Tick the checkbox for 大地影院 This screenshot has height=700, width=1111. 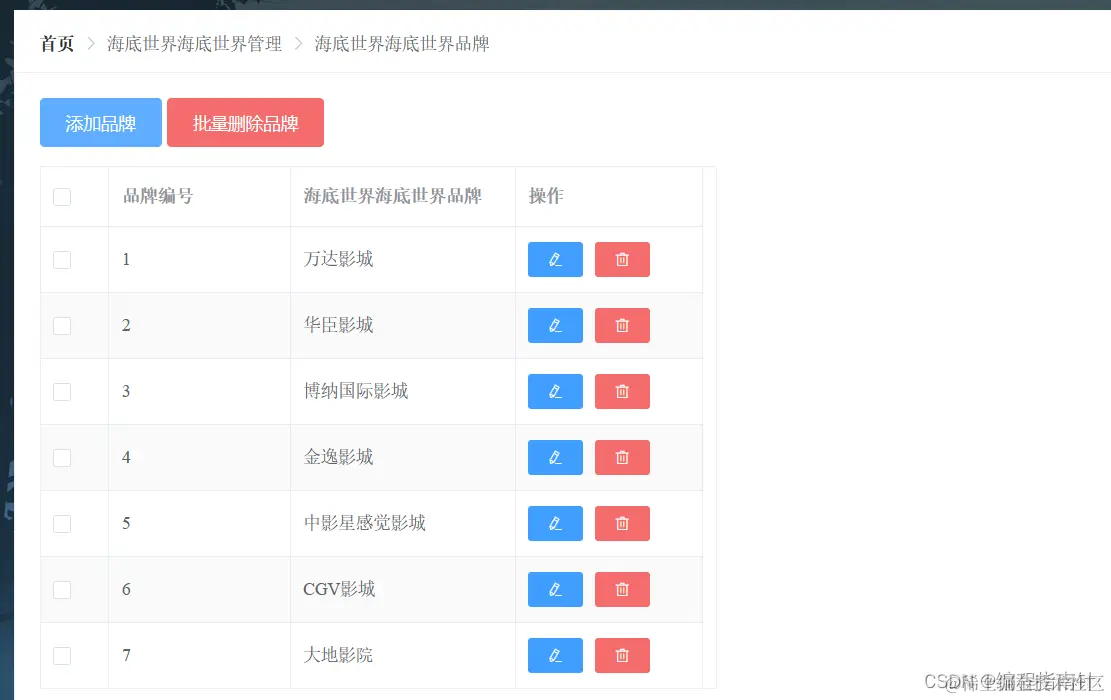62,655
